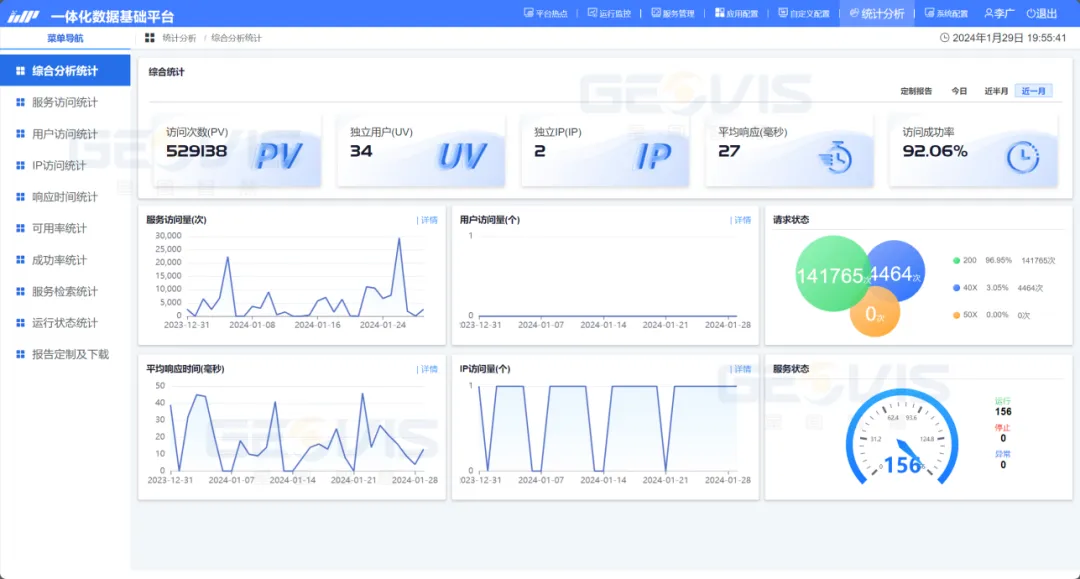
Task: Click the 定制报告 button
Action: click(916, 91)
